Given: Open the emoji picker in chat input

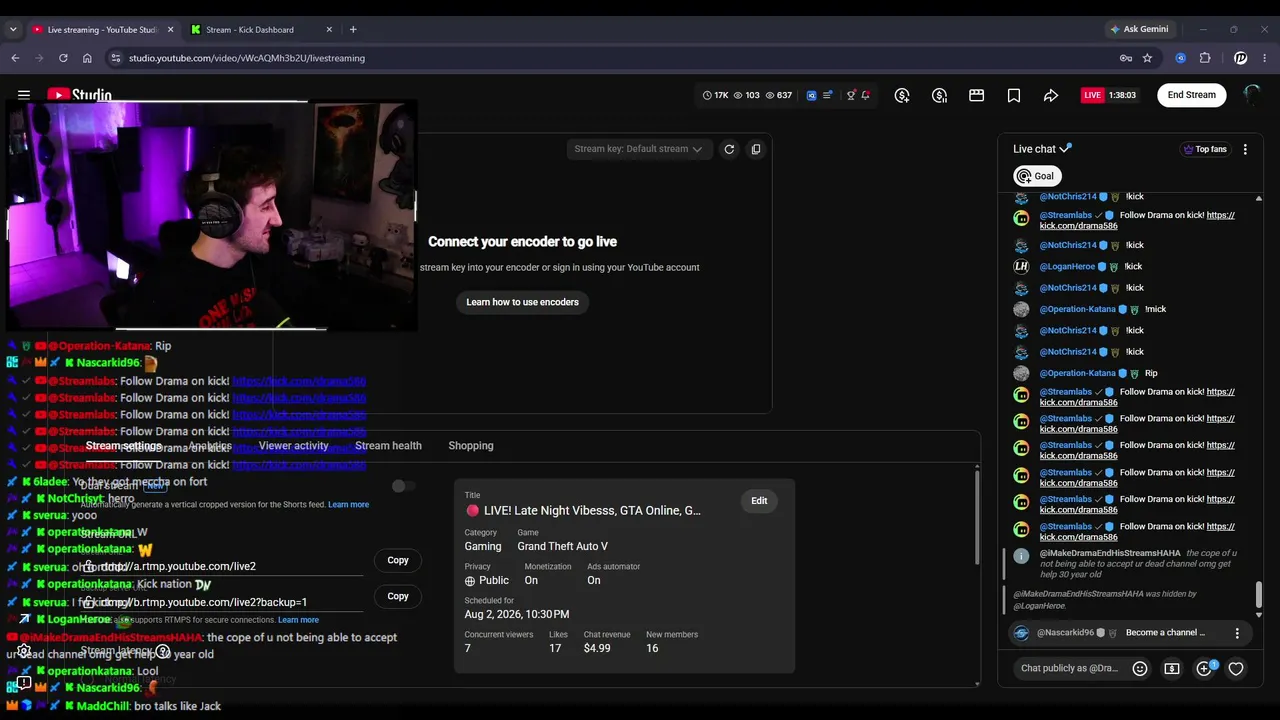Looking at the screenshot, I should [x=1140, y=668].
